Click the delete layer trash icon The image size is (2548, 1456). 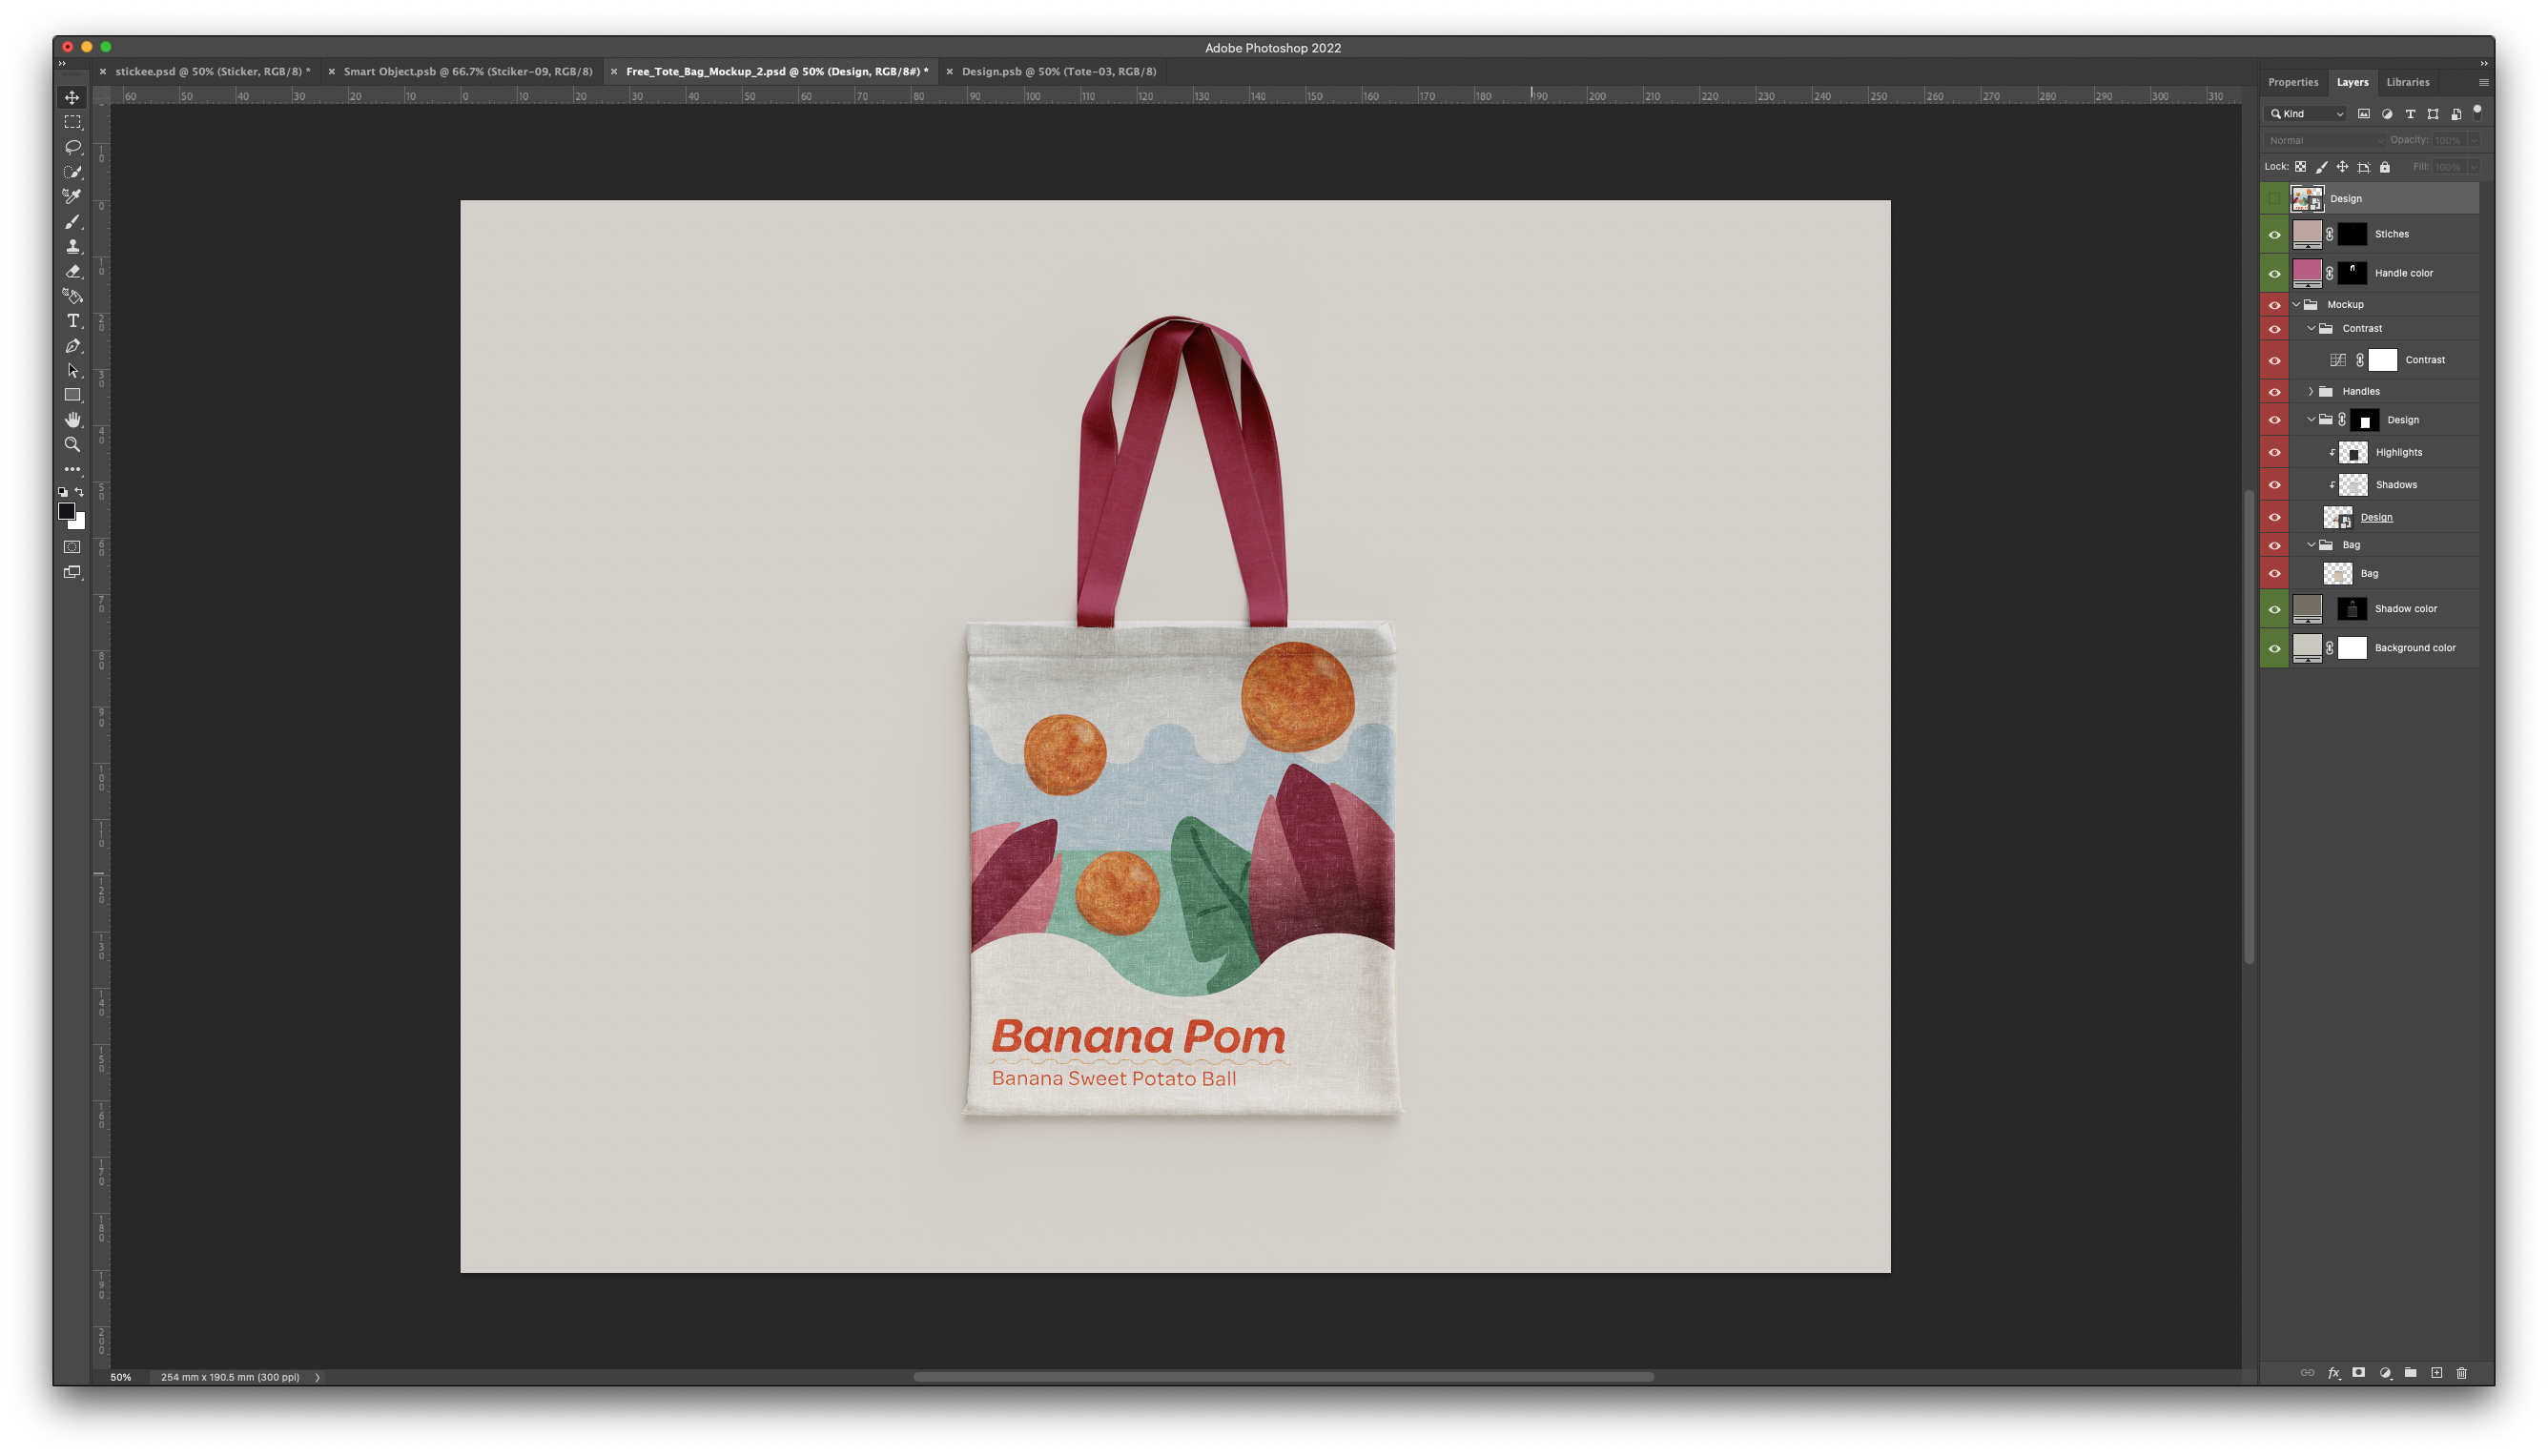pos(2461,1373)
